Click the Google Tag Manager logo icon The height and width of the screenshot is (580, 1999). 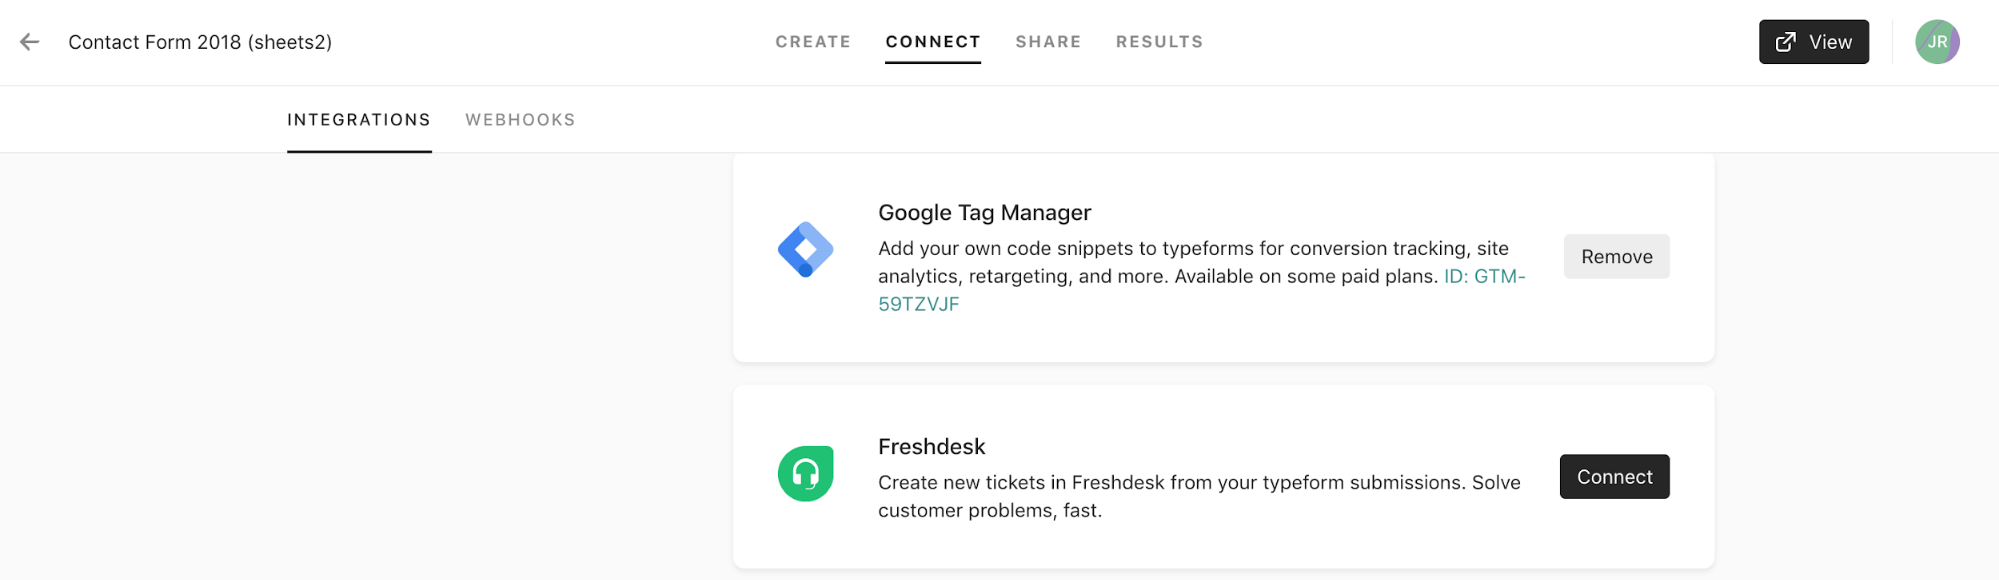805,250
